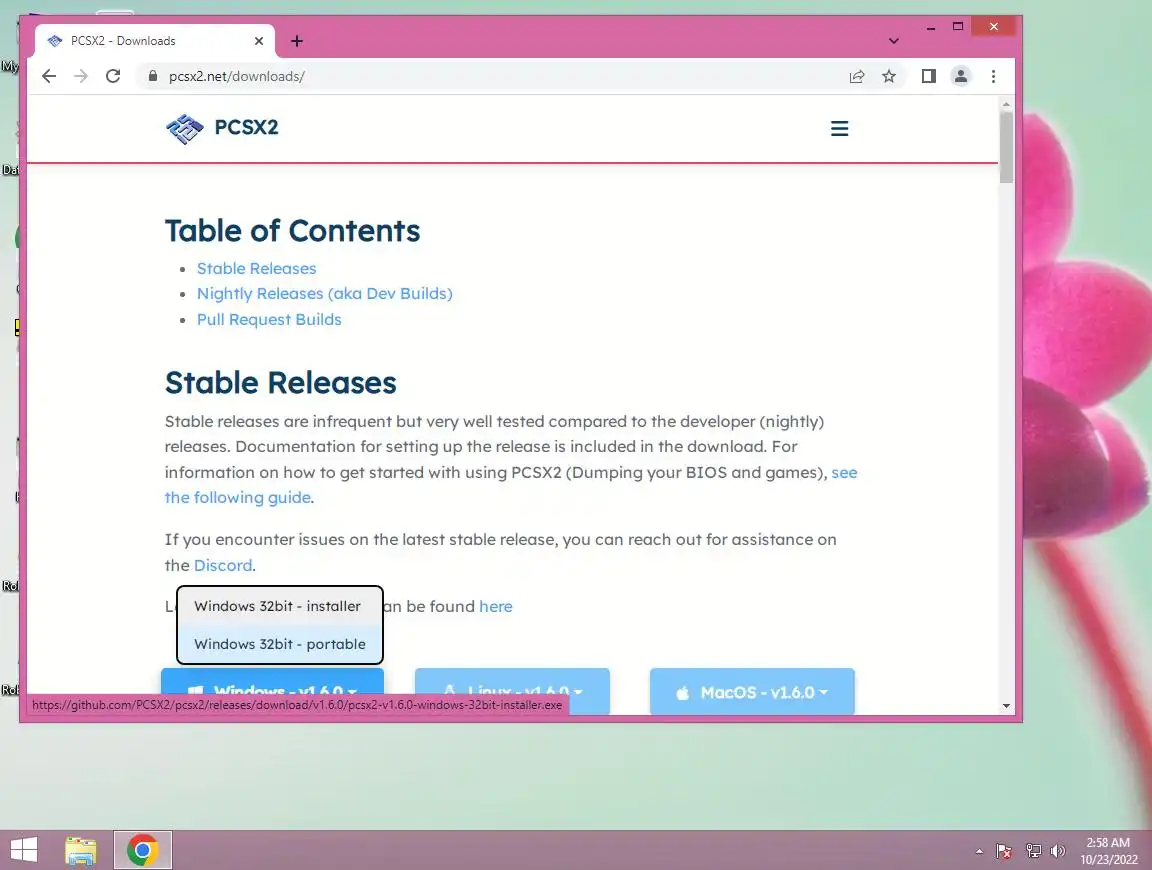The height and width of the screenshot is (870, 1152).
Task: Click the 'here' link for older releases
Action: point(496,606)
